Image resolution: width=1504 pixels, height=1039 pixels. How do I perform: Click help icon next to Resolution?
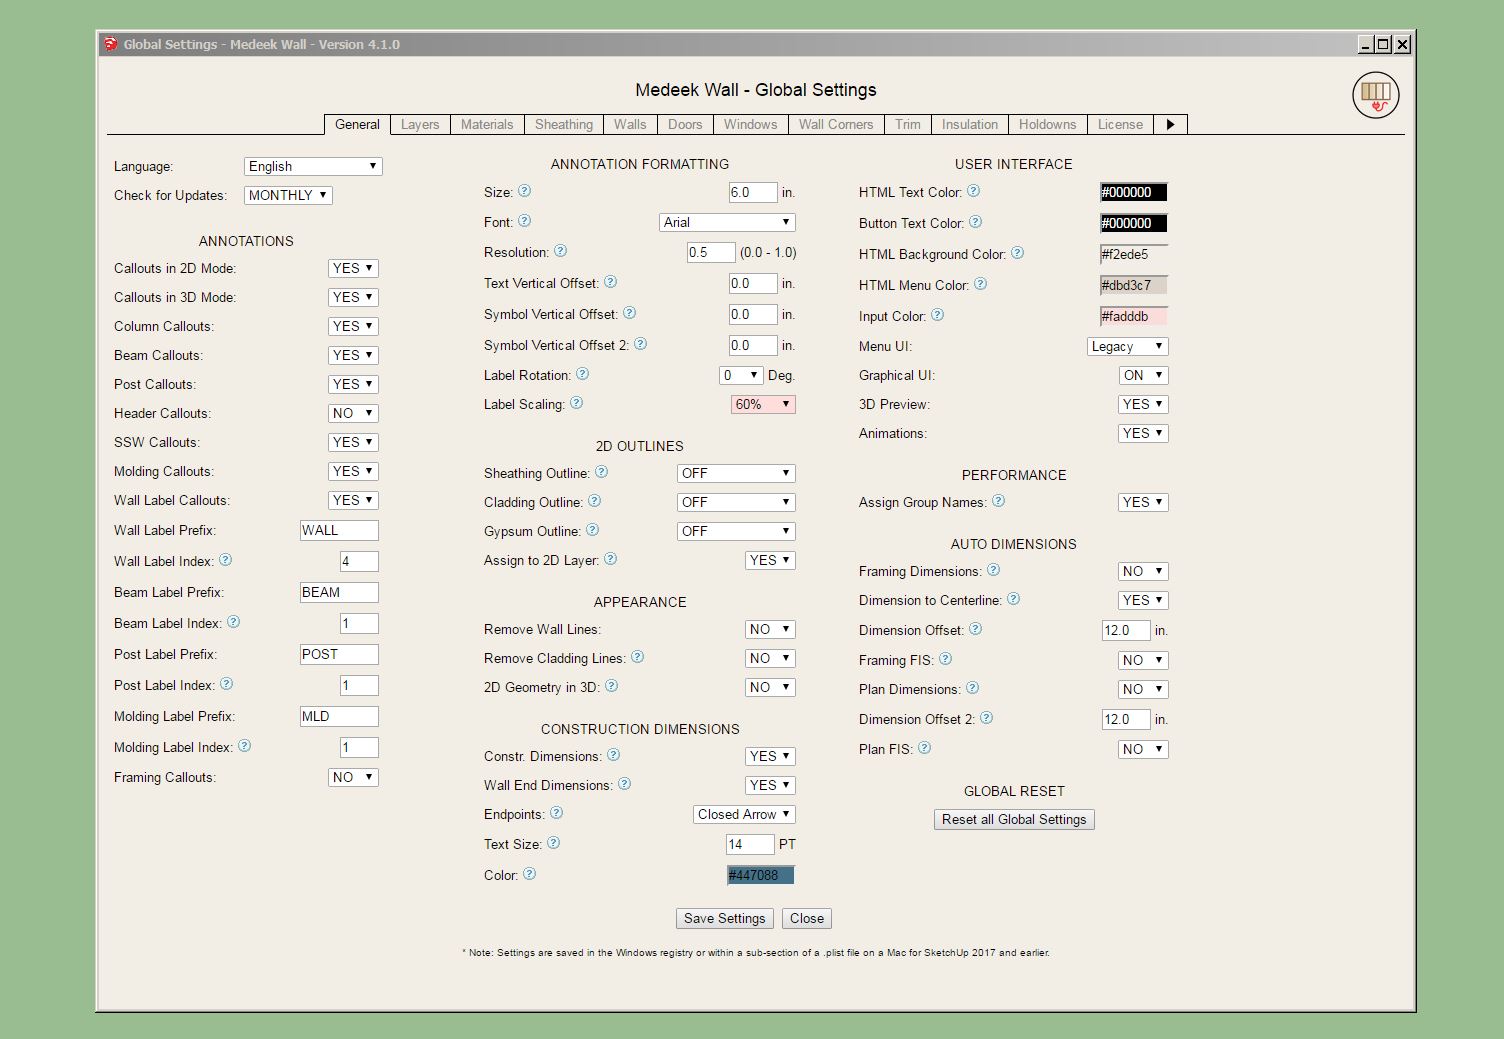tap(560, 251)
